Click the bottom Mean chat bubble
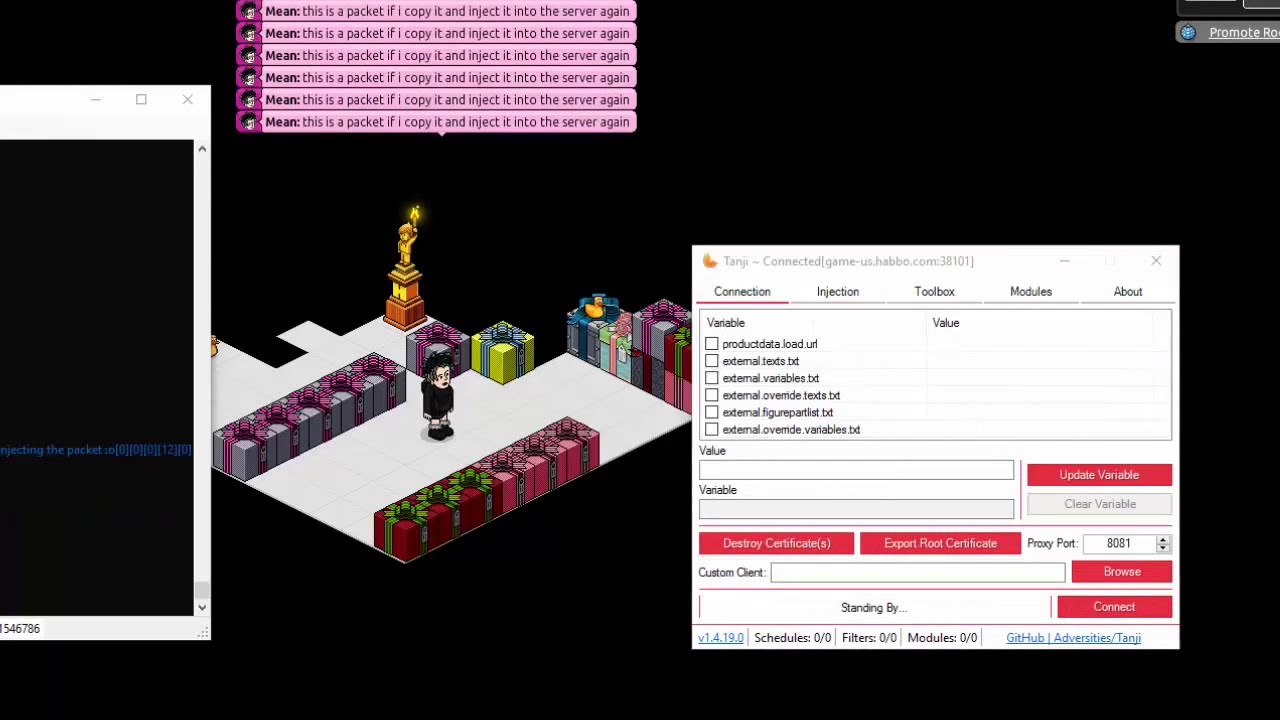The width and height of the screenshot is (1280, 720). pyautogui.click(x=436, y=122)
